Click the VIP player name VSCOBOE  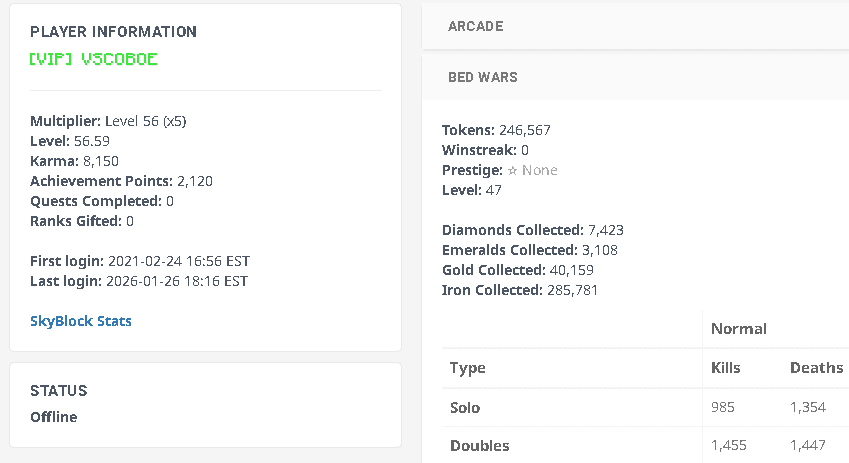[94, 59]
